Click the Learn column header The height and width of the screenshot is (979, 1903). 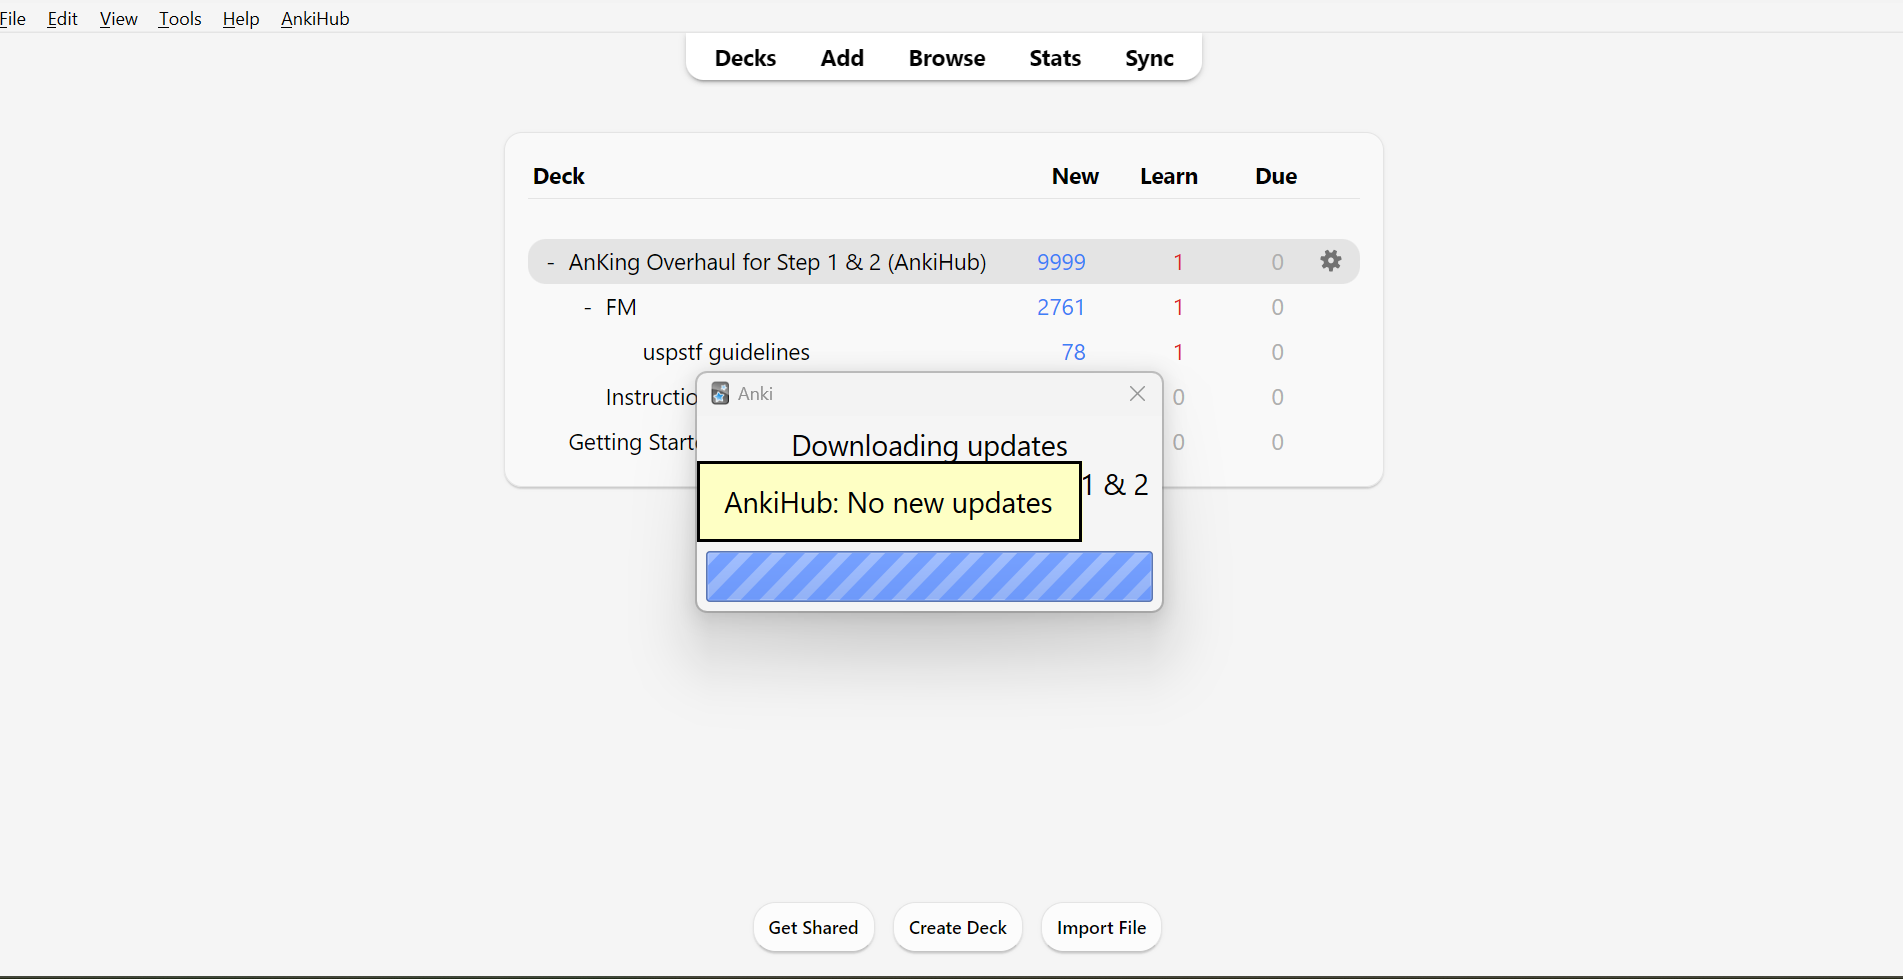point(1169,176)
